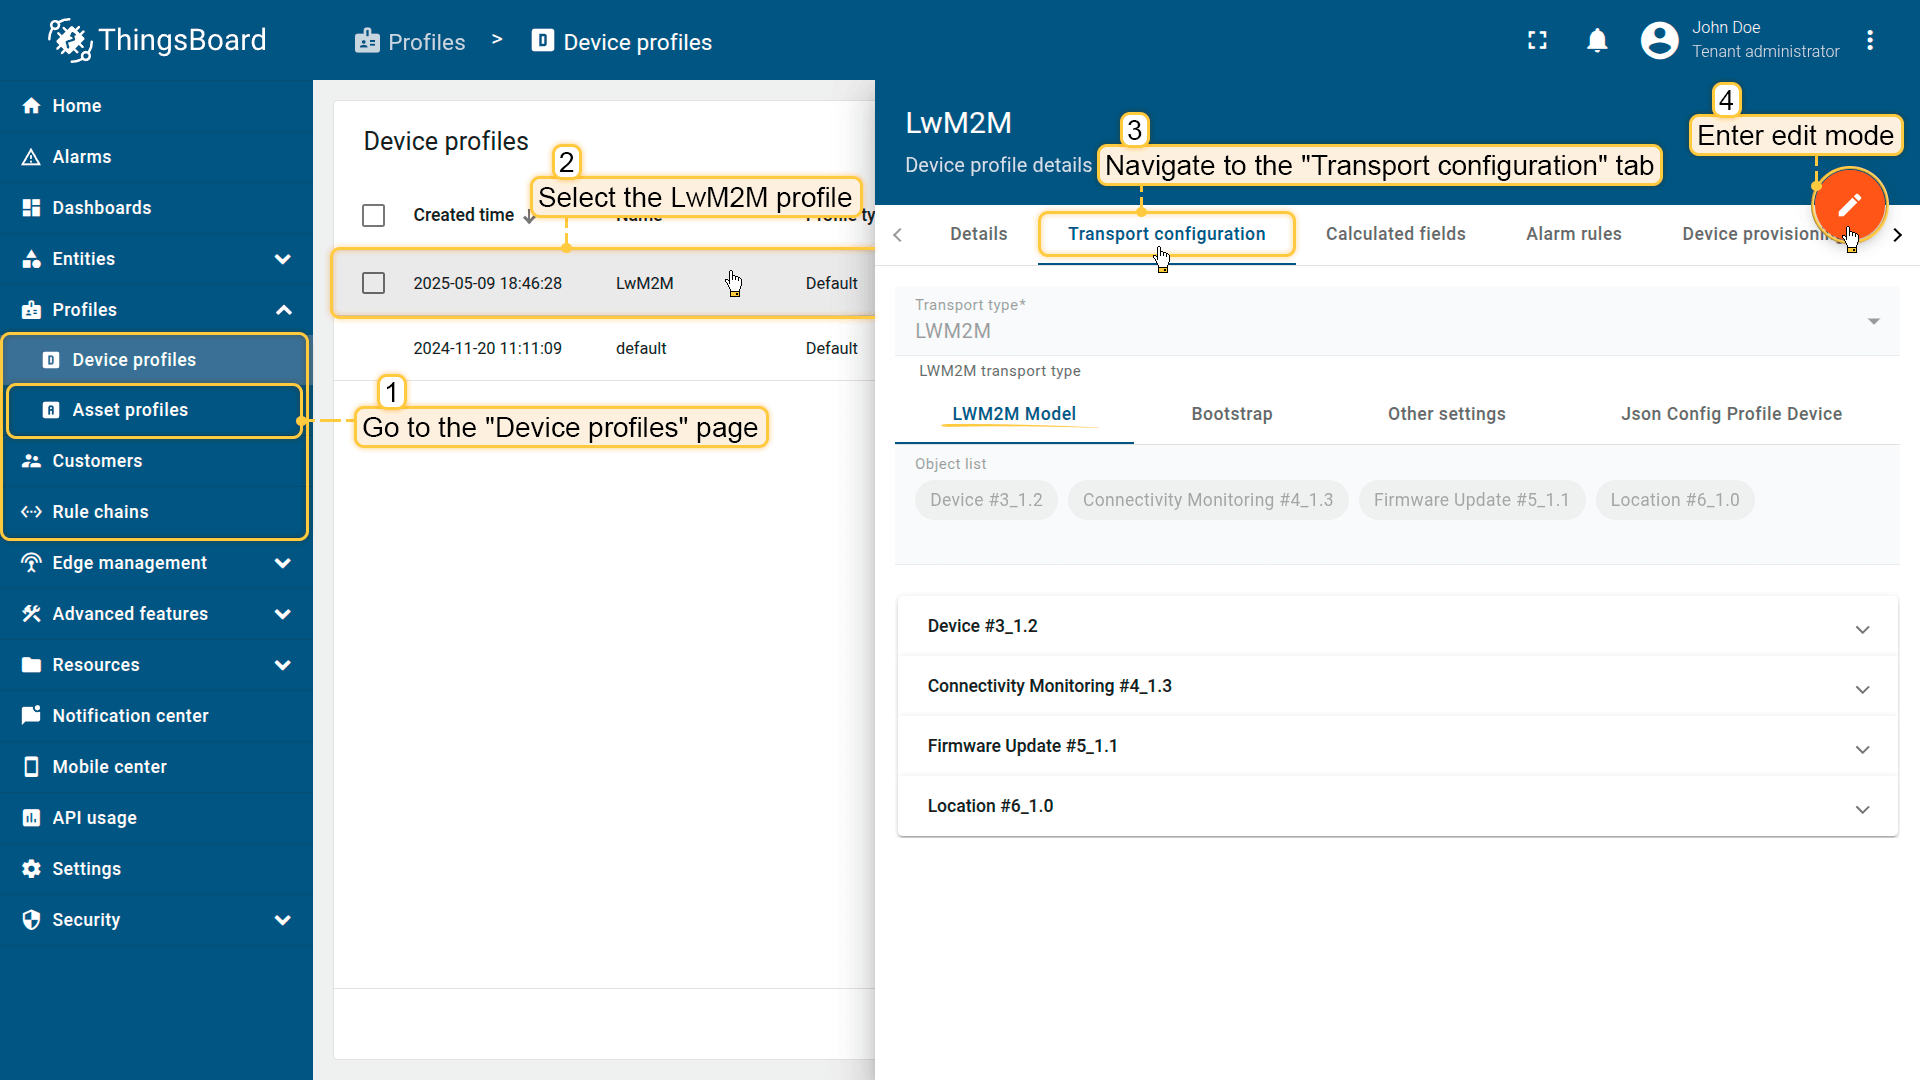Sort by the Created time column
Screen dimensions: 1920x1080
coord(464,215)
